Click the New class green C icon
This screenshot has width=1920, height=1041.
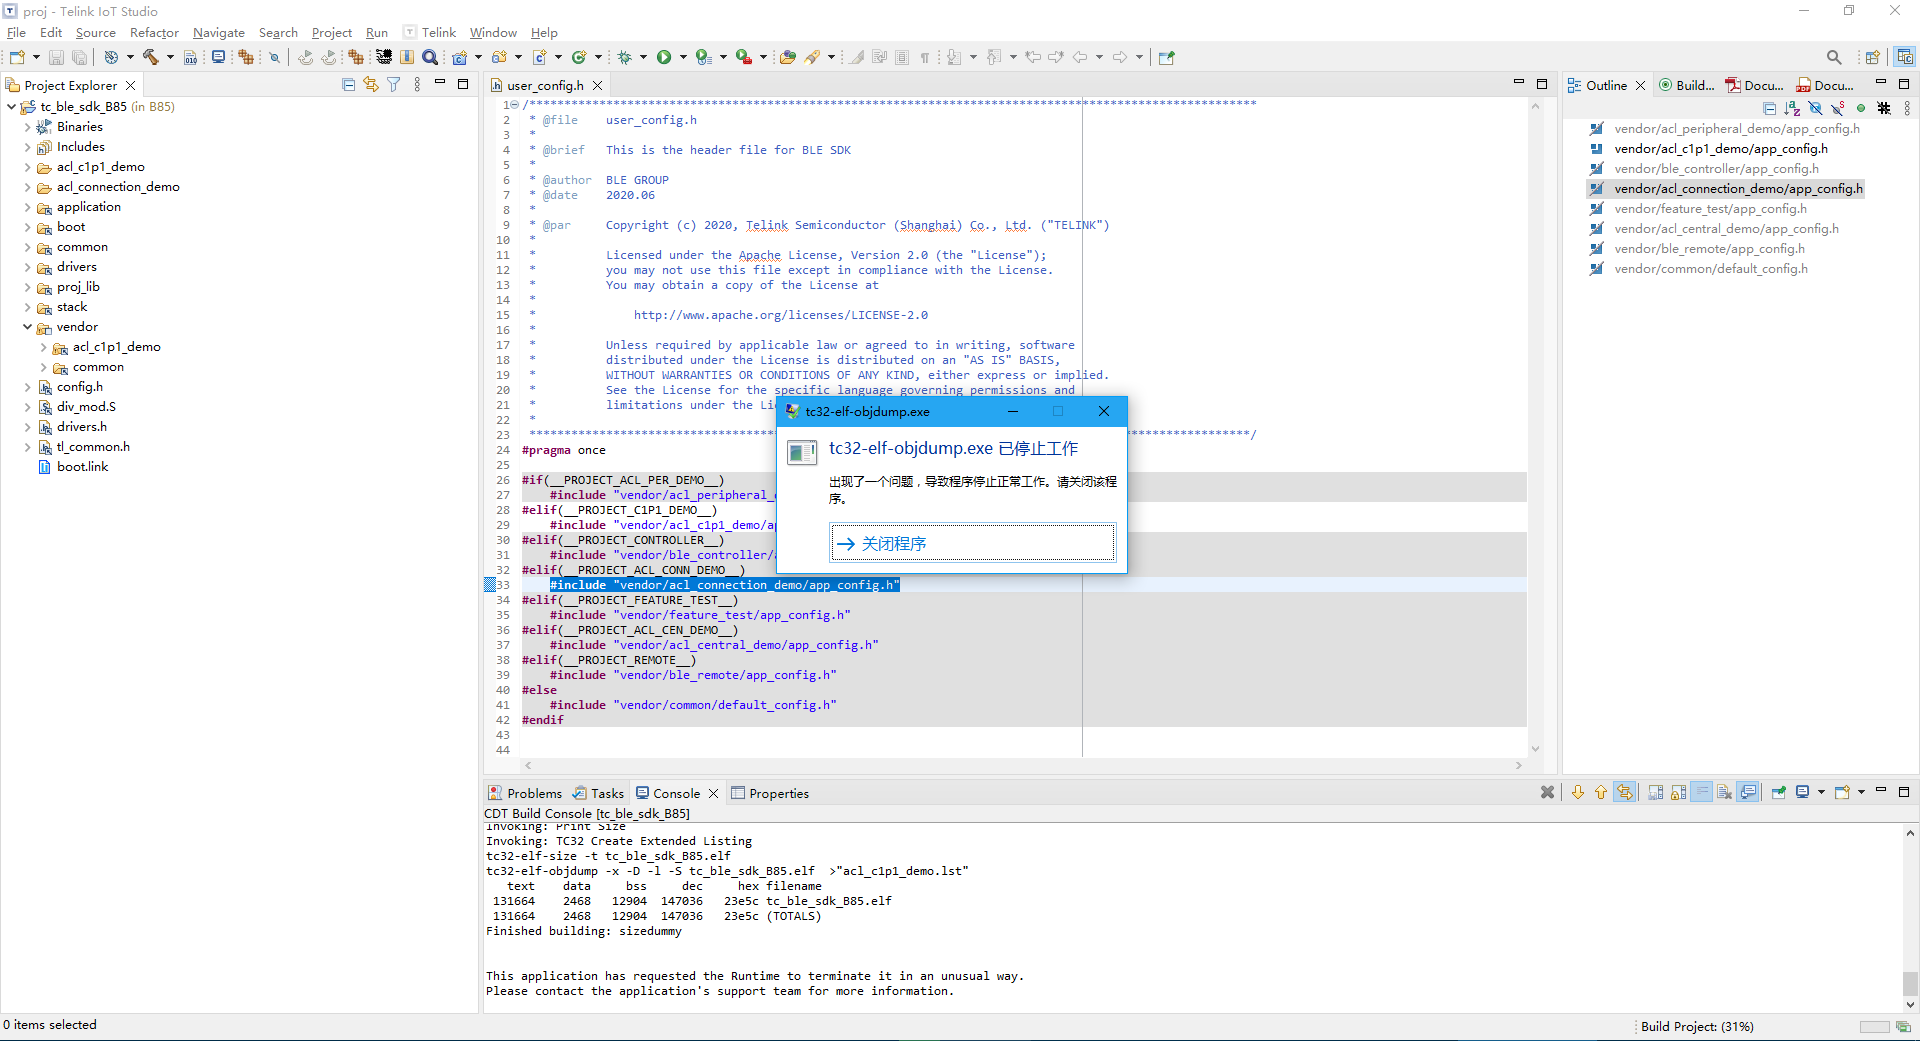tap(579, 57)
